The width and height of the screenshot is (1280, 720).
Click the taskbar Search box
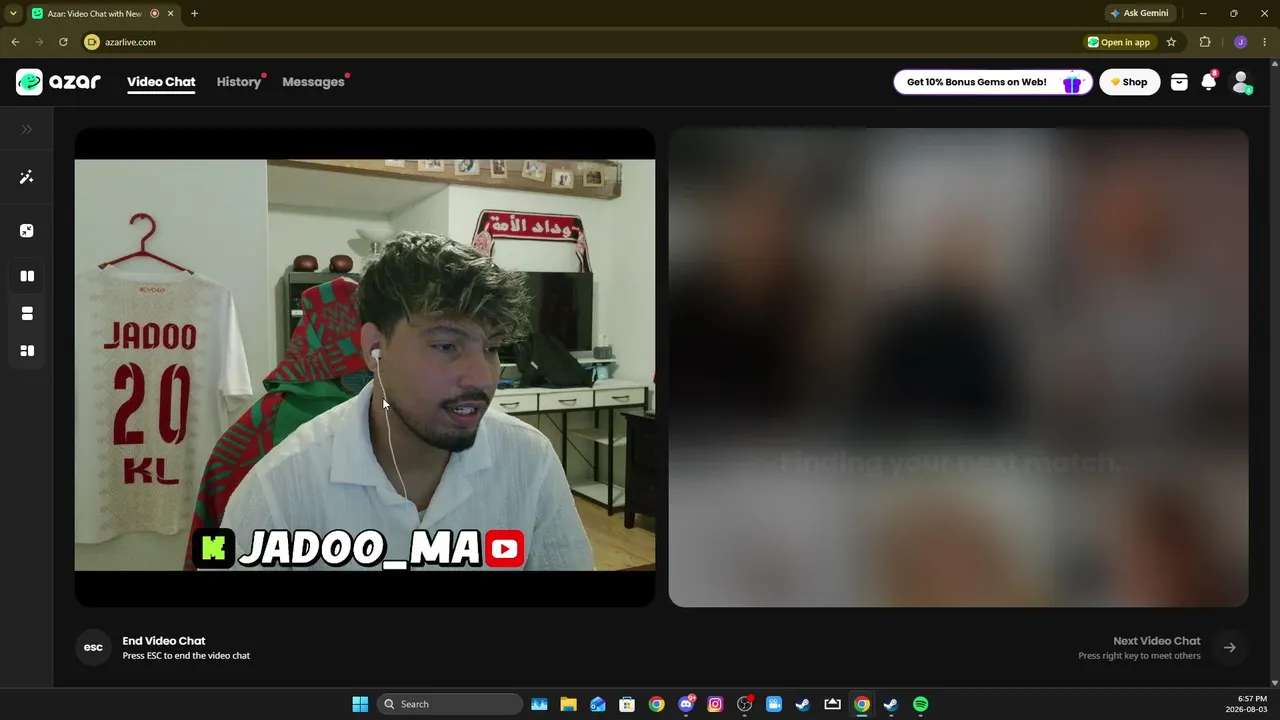(450, 704)
